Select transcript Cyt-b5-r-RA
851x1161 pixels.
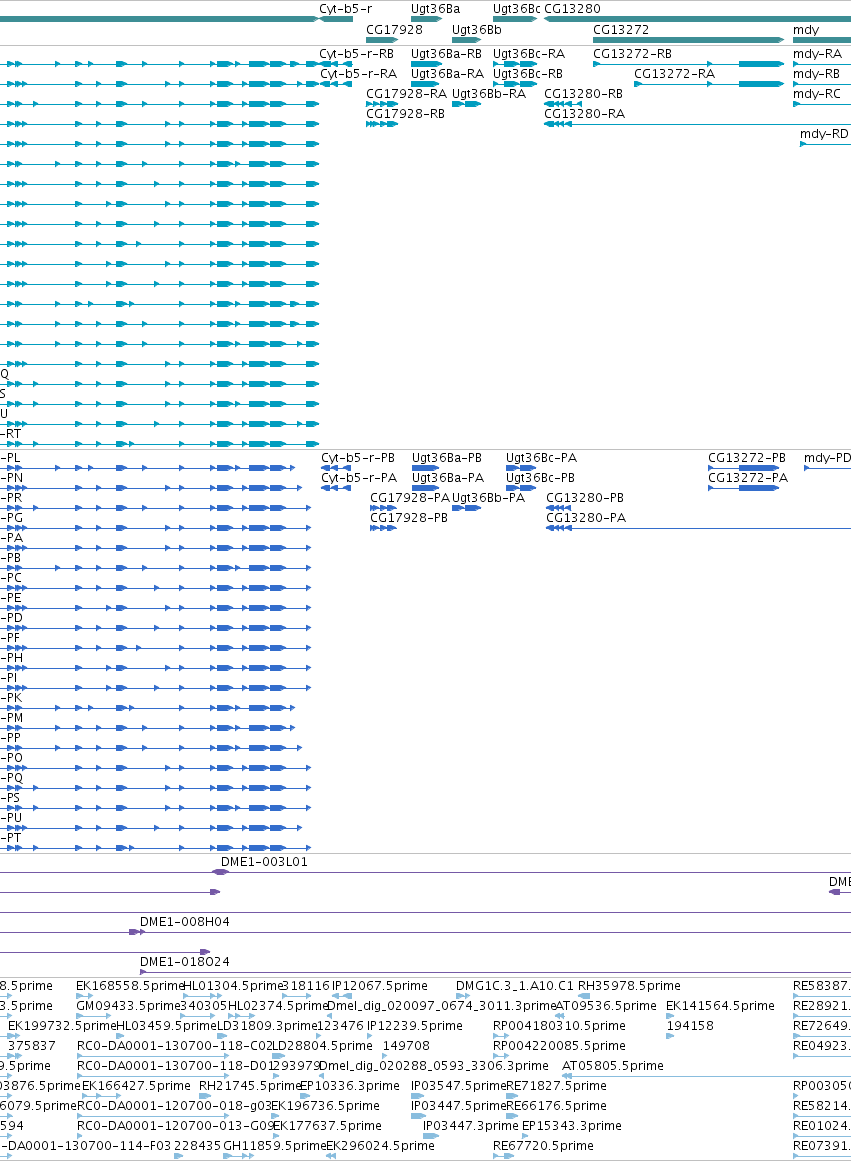358,74
